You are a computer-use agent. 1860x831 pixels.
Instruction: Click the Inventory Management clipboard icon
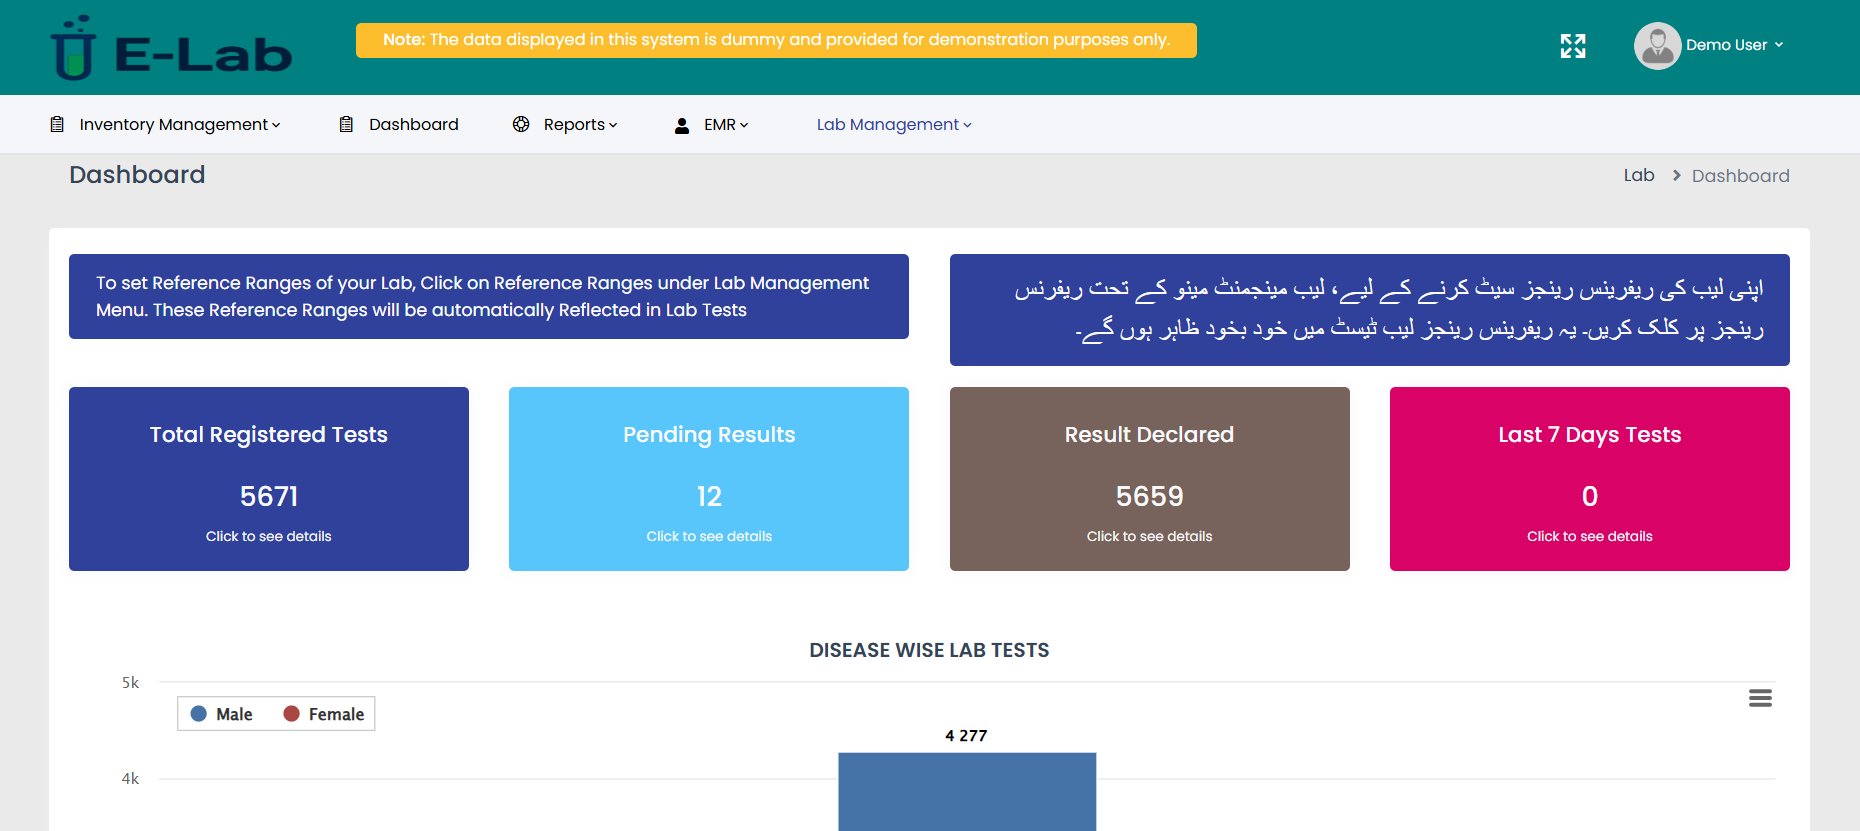tap(57, 125)
